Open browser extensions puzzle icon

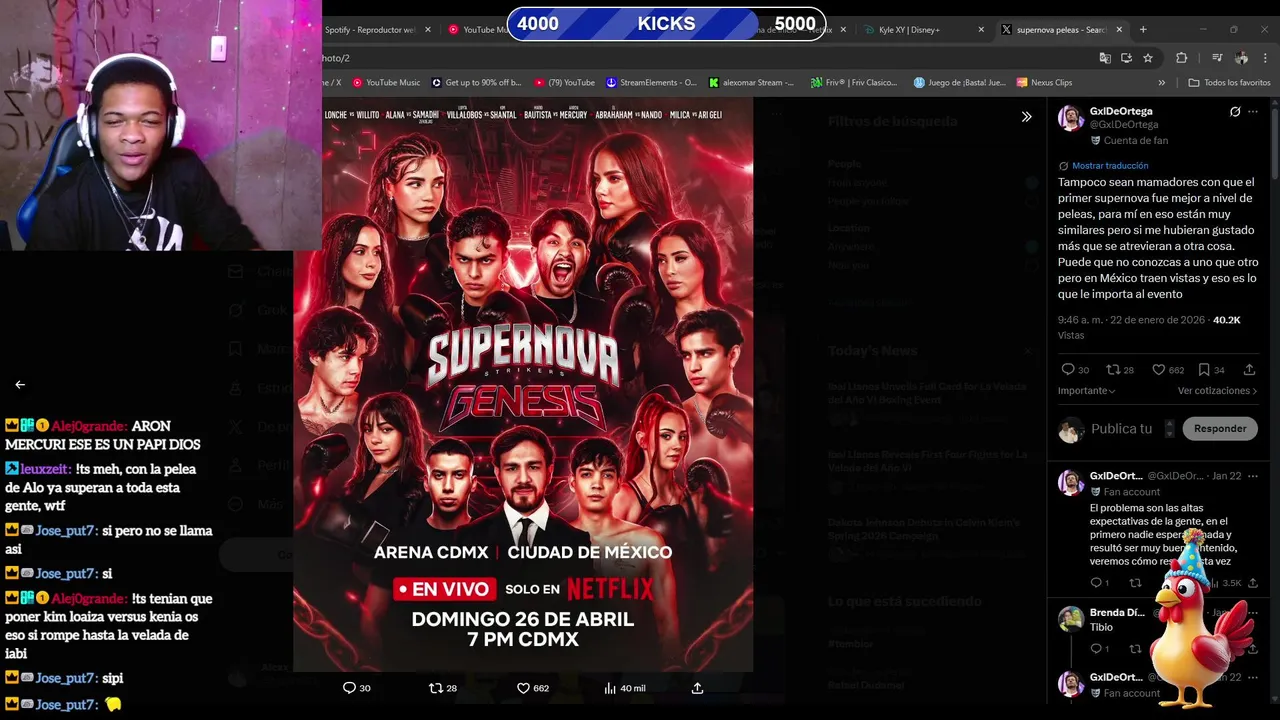1181,58
